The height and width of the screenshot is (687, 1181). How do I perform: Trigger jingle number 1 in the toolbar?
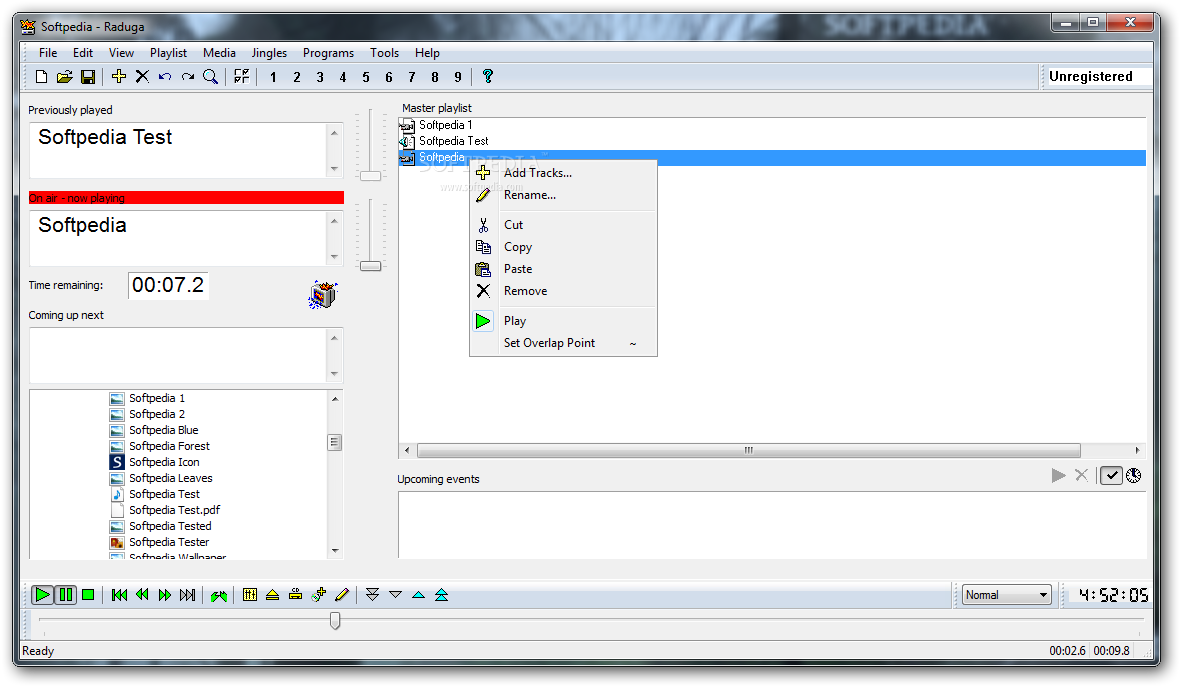click(273, 77)
